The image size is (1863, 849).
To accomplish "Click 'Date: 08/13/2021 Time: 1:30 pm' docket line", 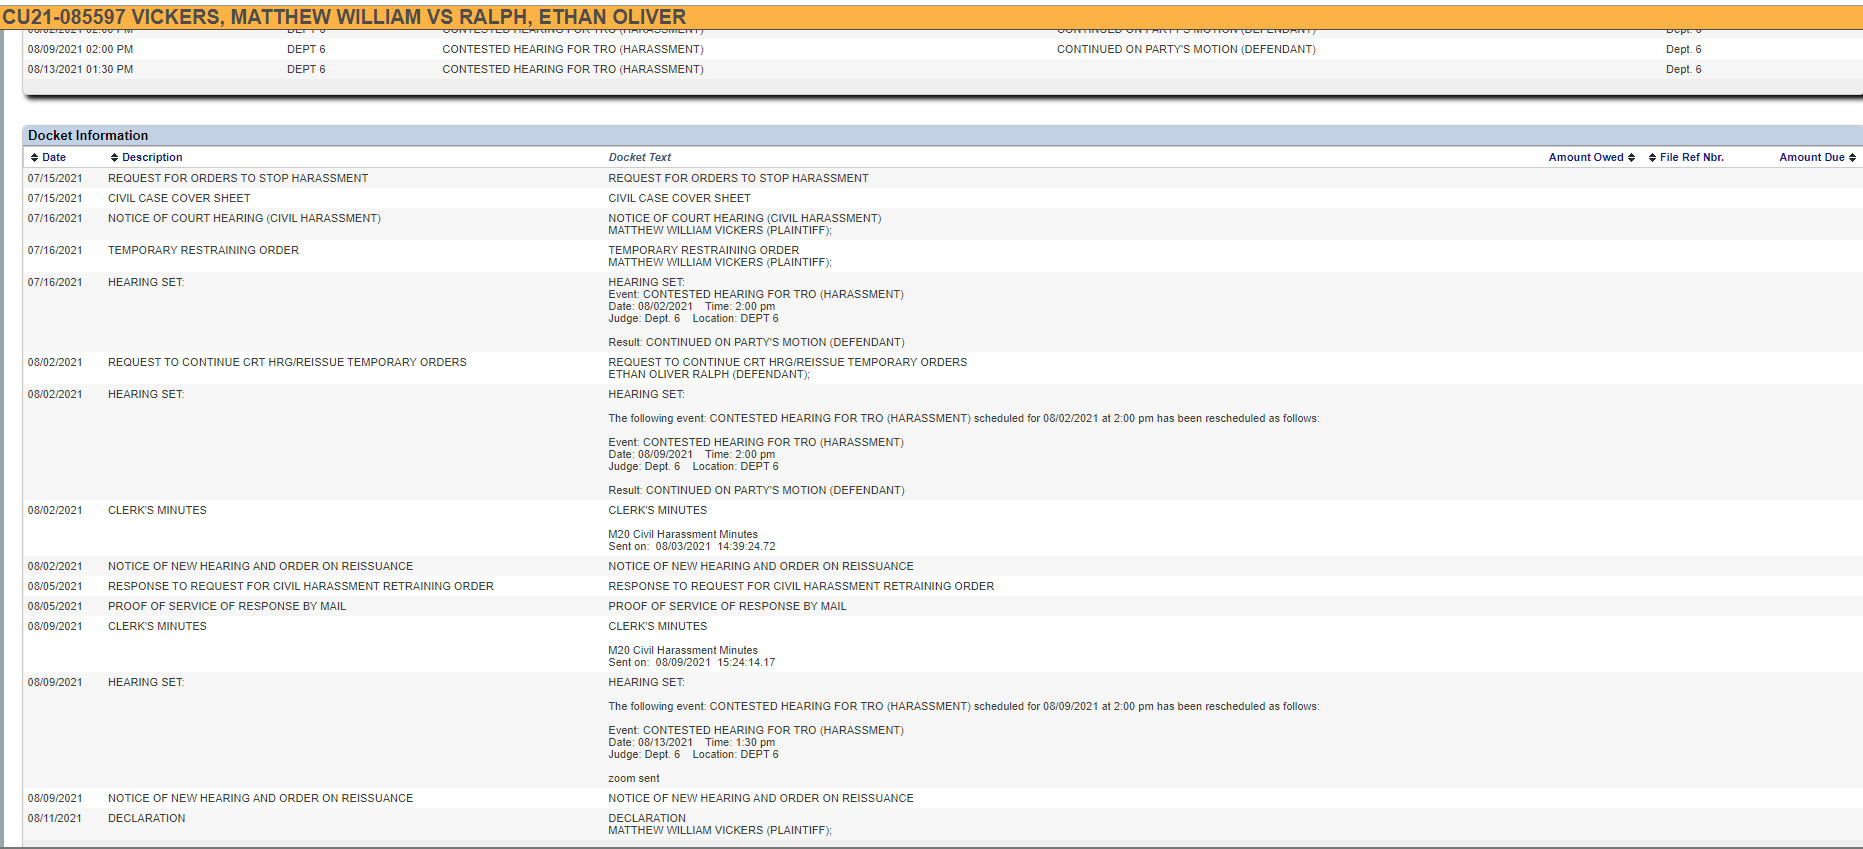I will 691,742.
